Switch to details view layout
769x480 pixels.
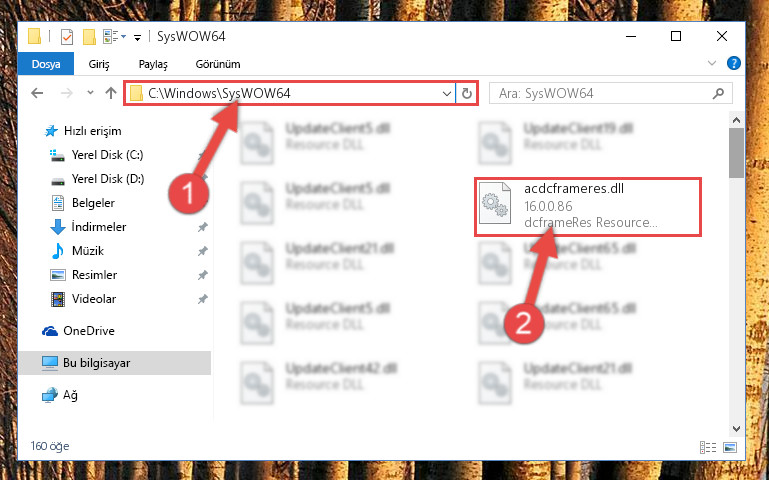[708, 447]
